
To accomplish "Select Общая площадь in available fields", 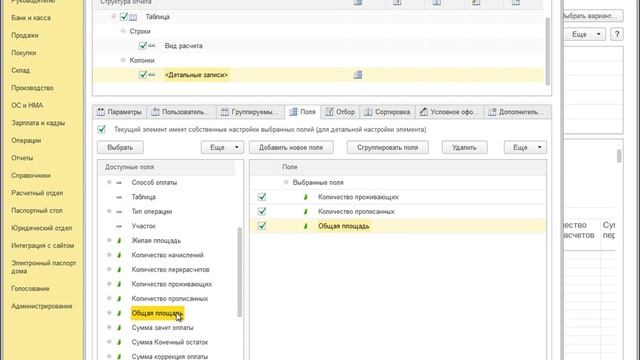I will [x=157, y=313].
